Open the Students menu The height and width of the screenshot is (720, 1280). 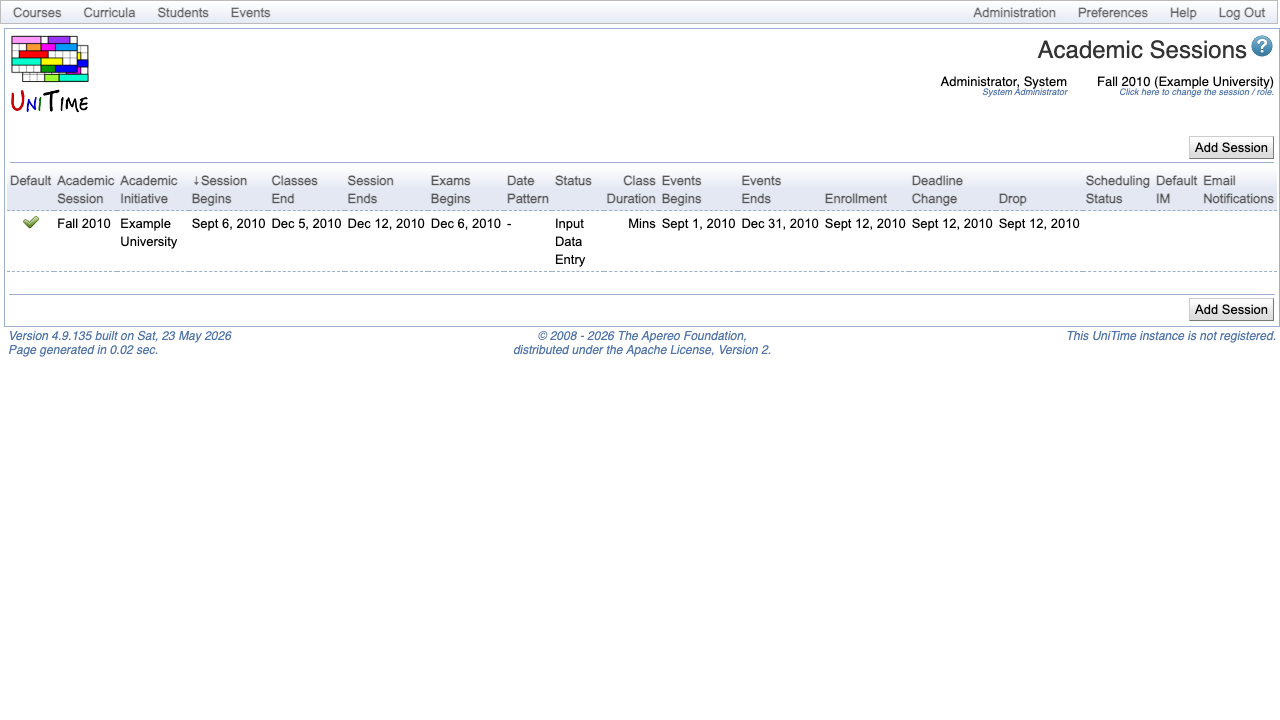point(183,13)
